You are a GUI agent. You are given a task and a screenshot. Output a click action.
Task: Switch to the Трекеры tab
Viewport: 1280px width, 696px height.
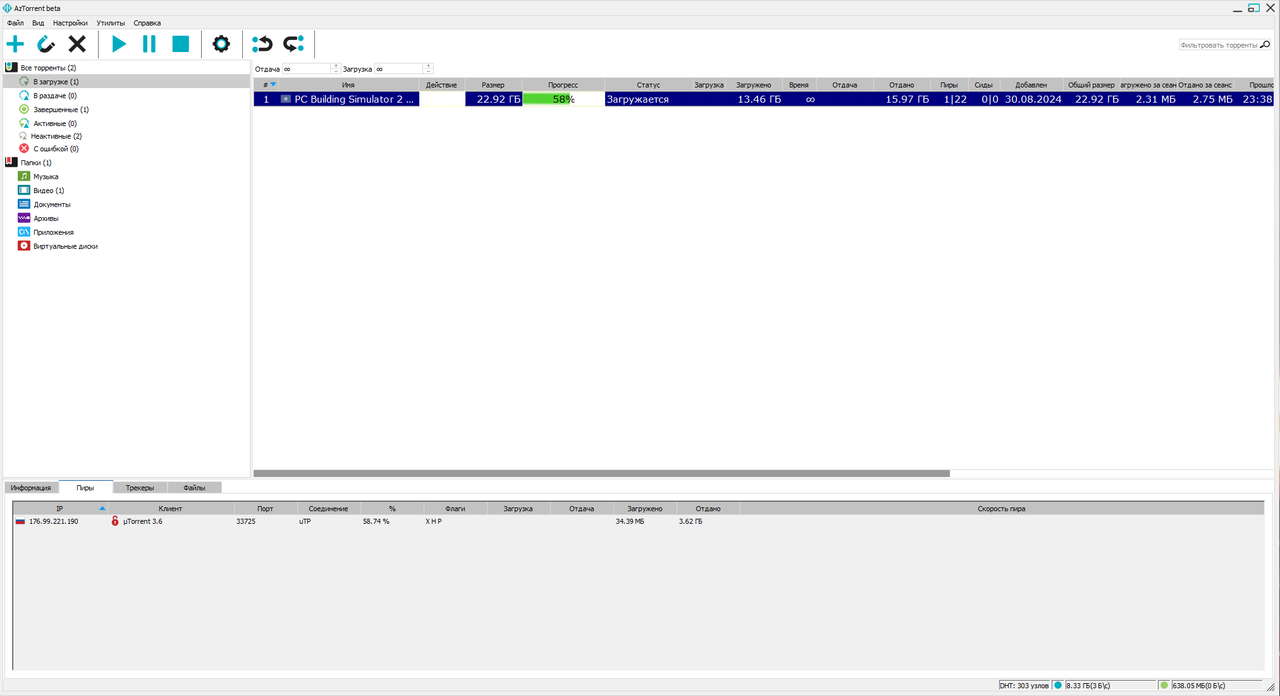point(140,488)
